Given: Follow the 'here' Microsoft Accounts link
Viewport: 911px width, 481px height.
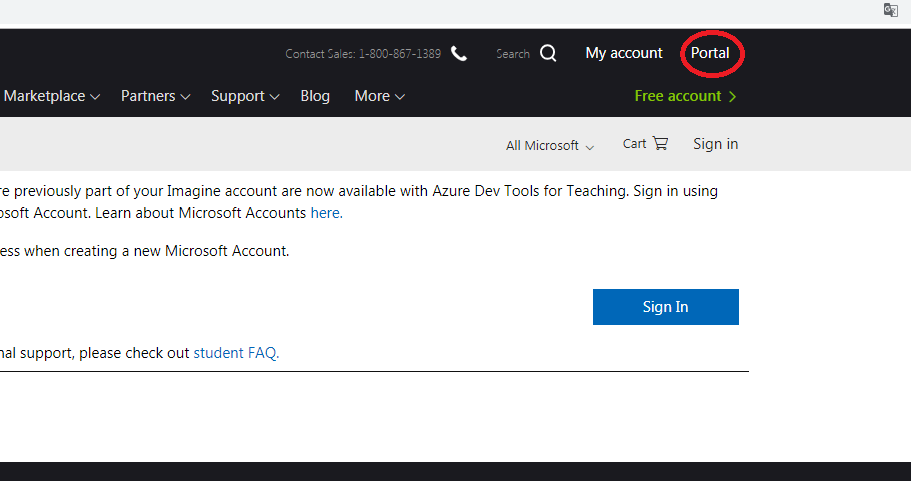Looking at the screenshot, I should pos(325,213).
